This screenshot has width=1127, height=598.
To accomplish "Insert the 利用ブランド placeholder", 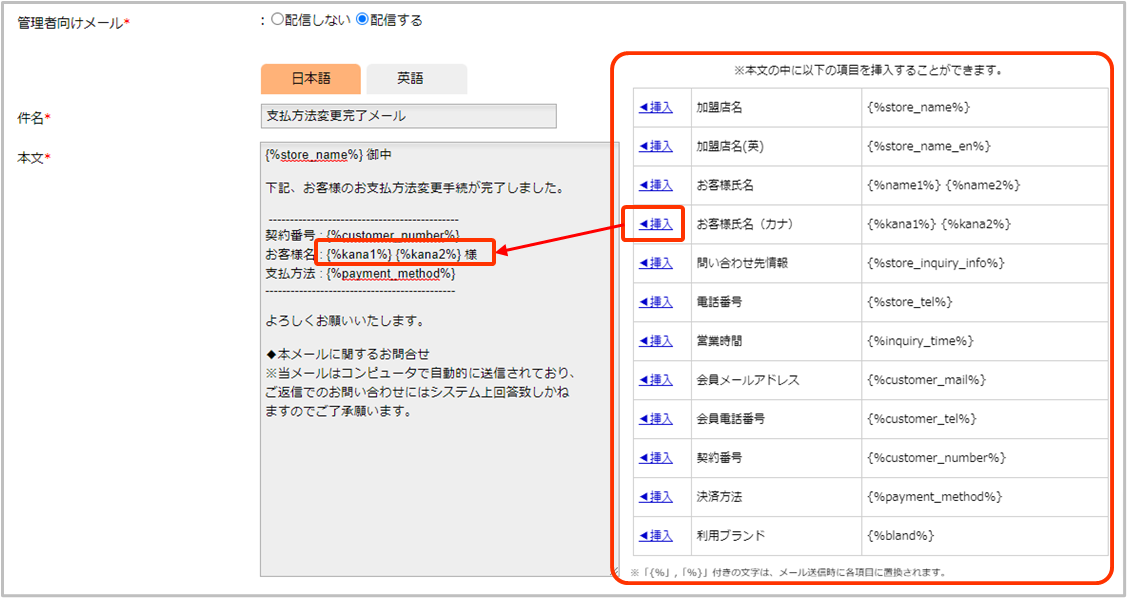I will click(x=656, y=536).
